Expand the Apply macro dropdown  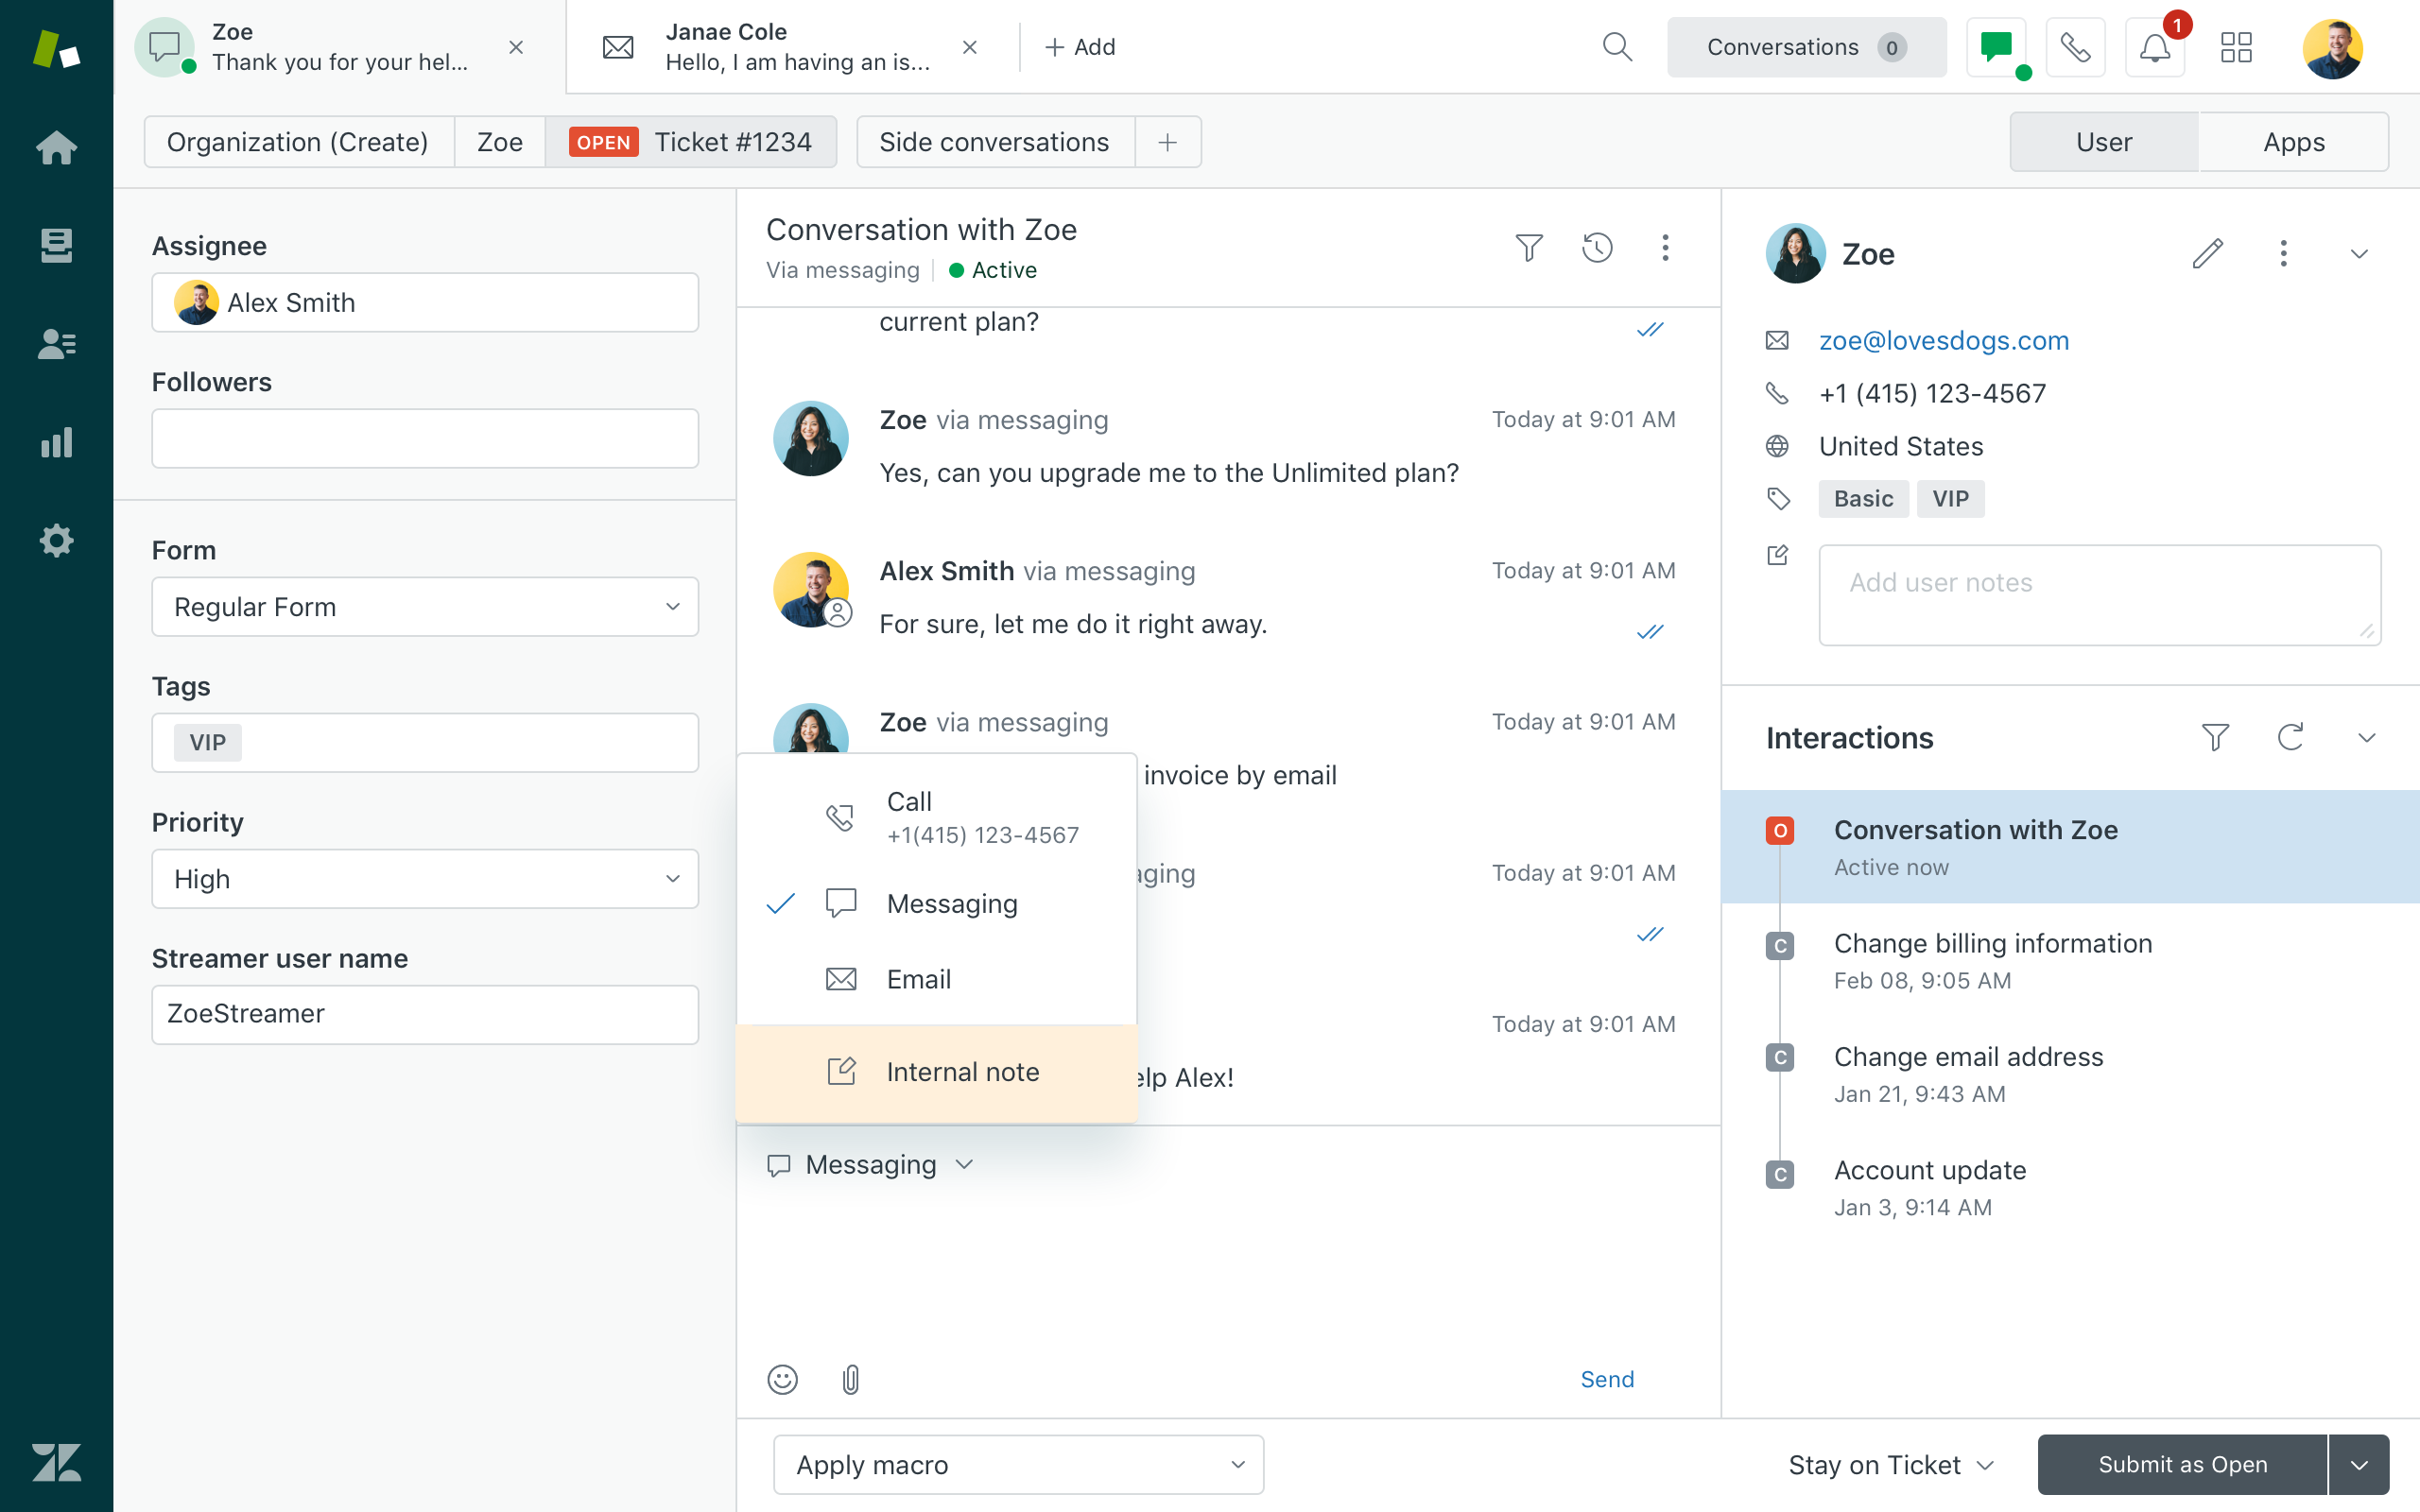coord(1240,1463)
